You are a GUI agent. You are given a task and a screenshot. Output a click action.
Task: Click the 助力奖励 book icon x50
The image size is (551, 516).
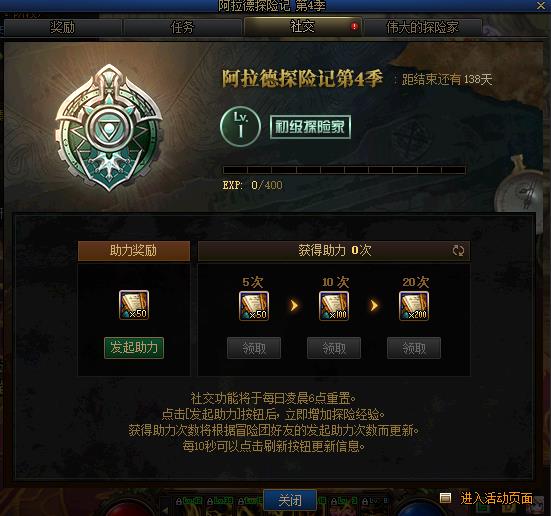pyautogui.click(x=134, y=305)
